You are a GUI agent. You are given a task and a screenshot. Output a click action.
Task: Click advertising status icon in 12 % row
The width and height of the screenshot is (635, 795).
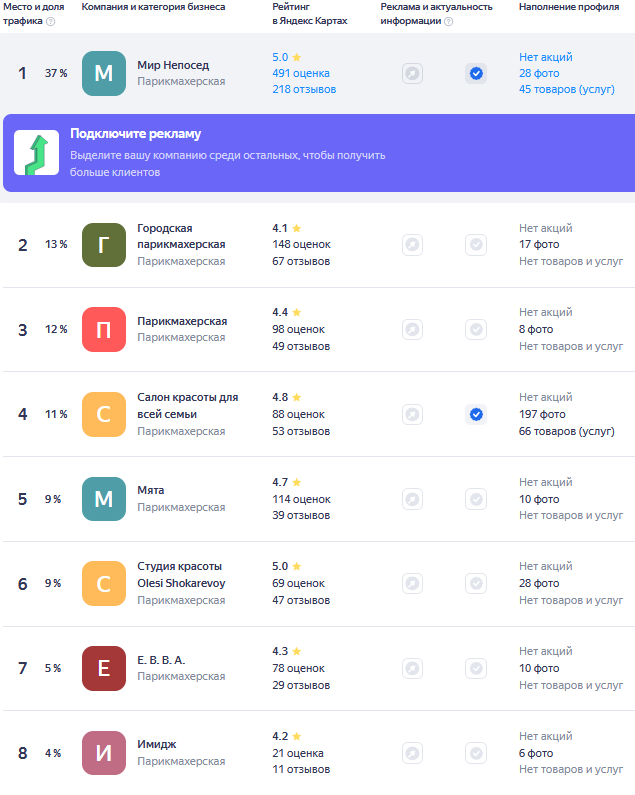click(412, 330)
